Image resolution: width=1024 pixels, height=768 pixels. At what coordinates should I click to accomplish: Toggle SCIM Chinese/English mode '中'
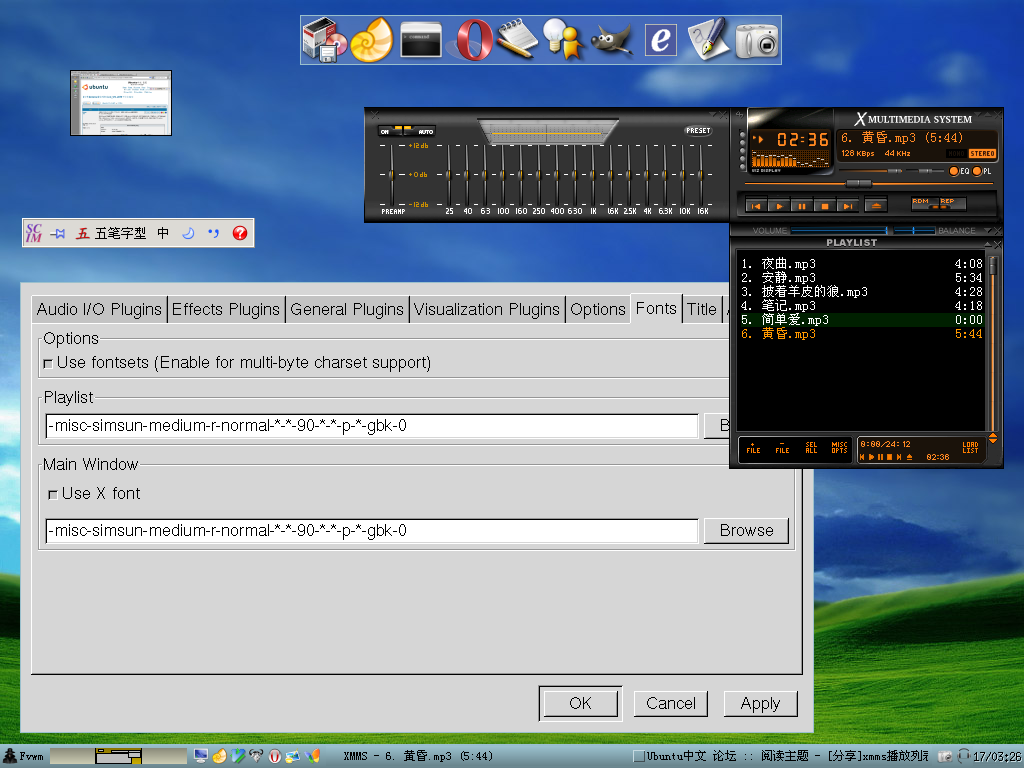pyautogui.click(x=163, y=233)
